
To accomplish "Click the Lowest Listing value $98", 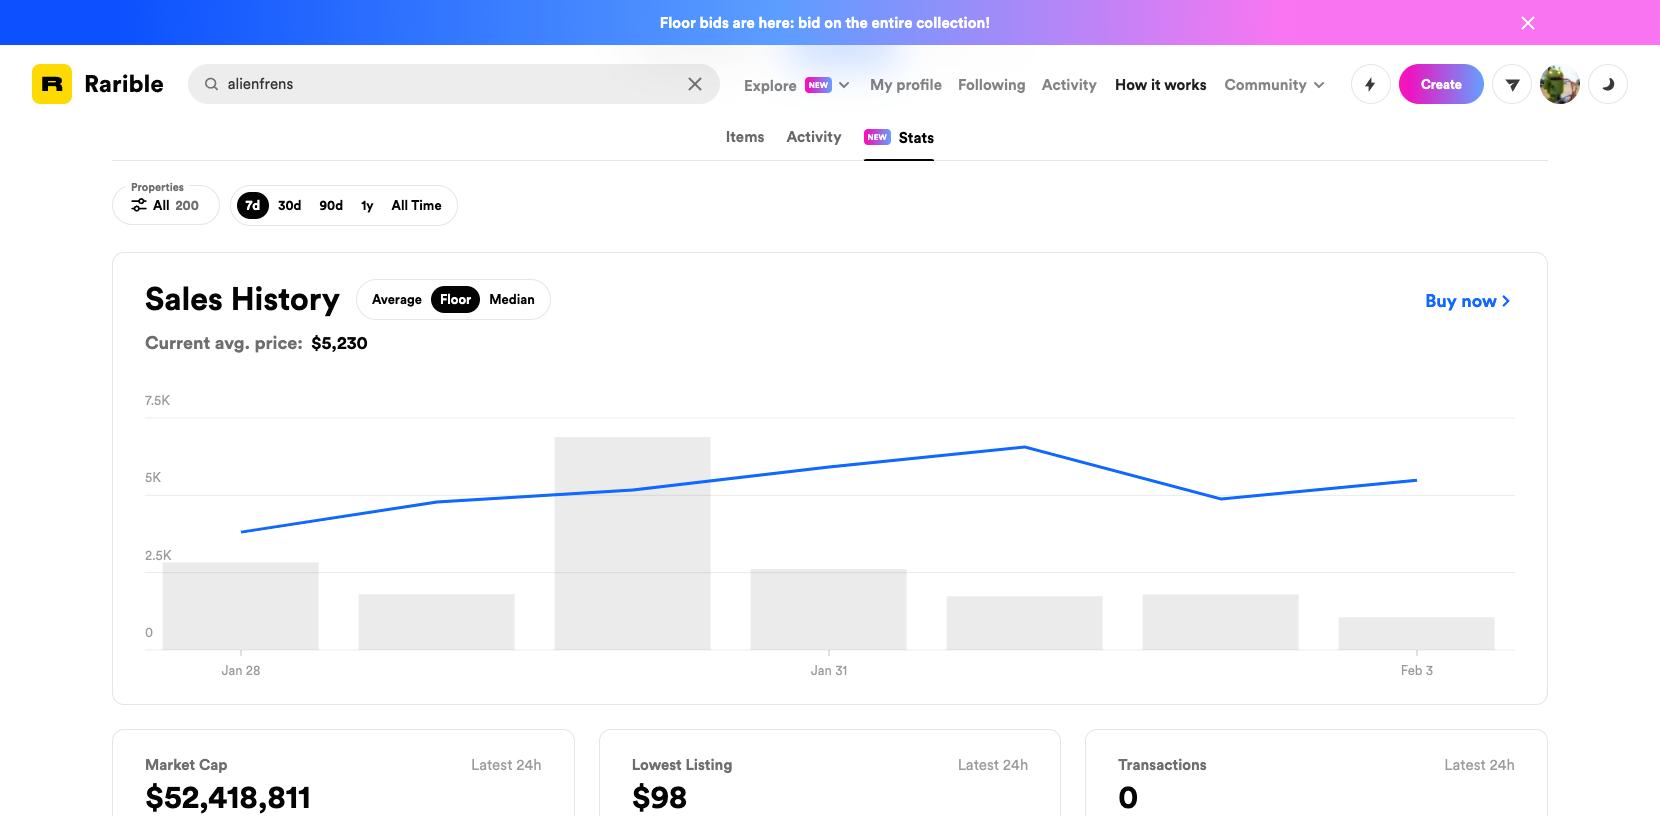I will pyautogui.click(x=660, y=797).
